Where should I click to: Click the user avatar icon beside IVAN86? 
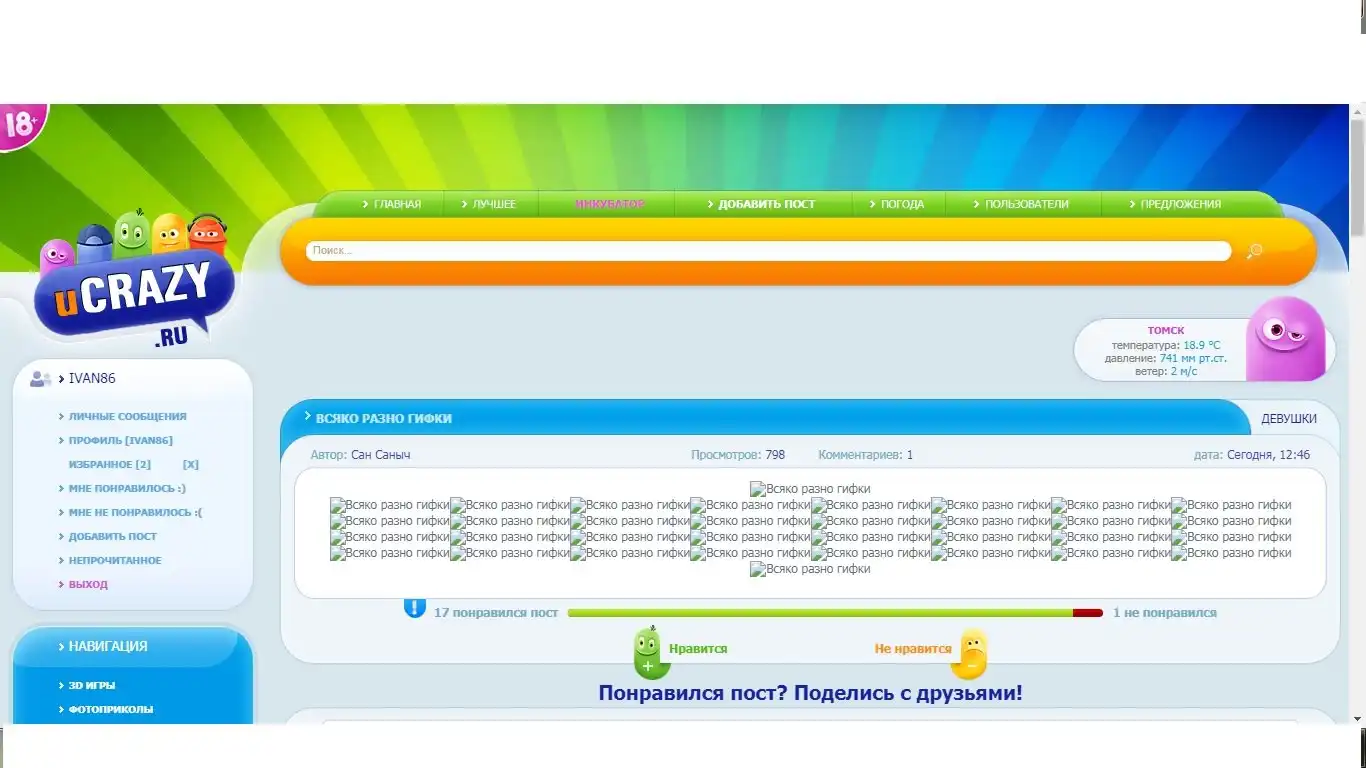tap(41, 379)
